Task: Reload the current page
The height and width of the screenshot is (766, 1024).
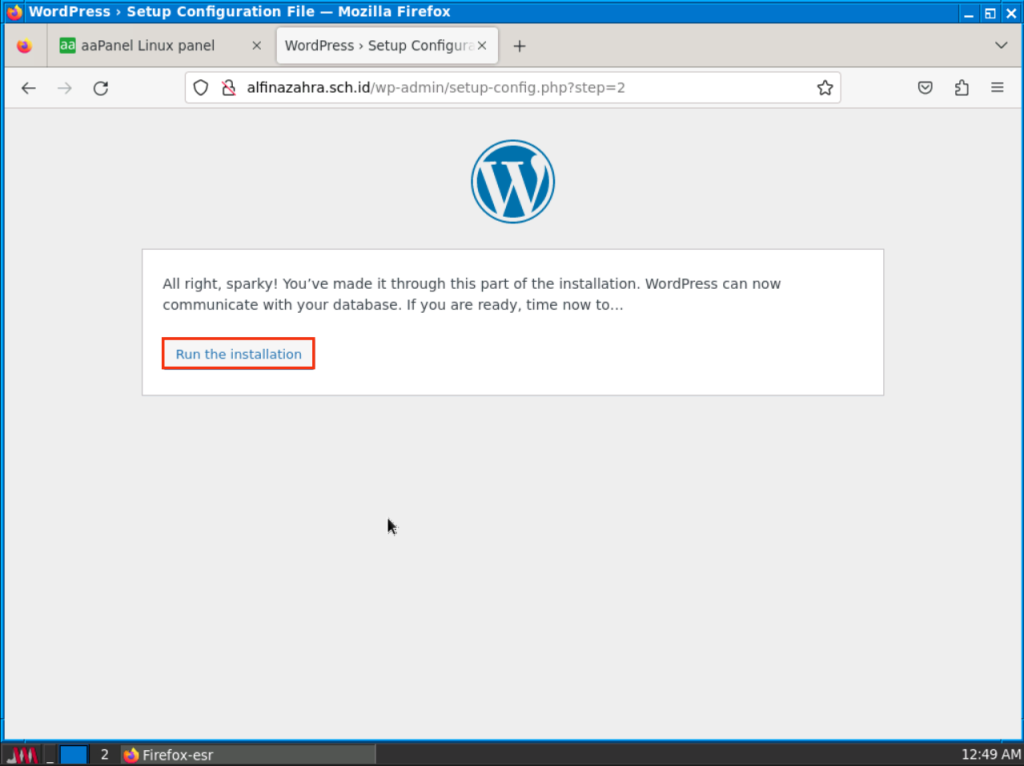Action: 100,88
